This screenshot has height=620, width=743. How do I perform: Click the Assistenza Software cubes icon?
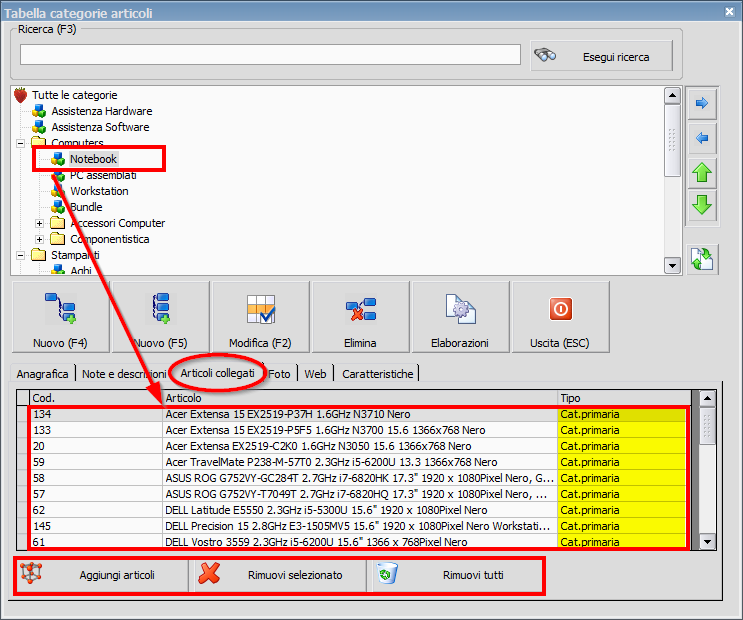click(x=39, y=127)
